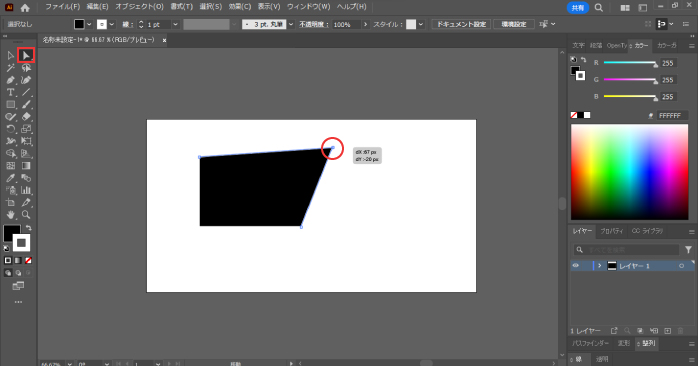
Task: Open the オブジェクト(O) menu
Action: tap(139, 7)
